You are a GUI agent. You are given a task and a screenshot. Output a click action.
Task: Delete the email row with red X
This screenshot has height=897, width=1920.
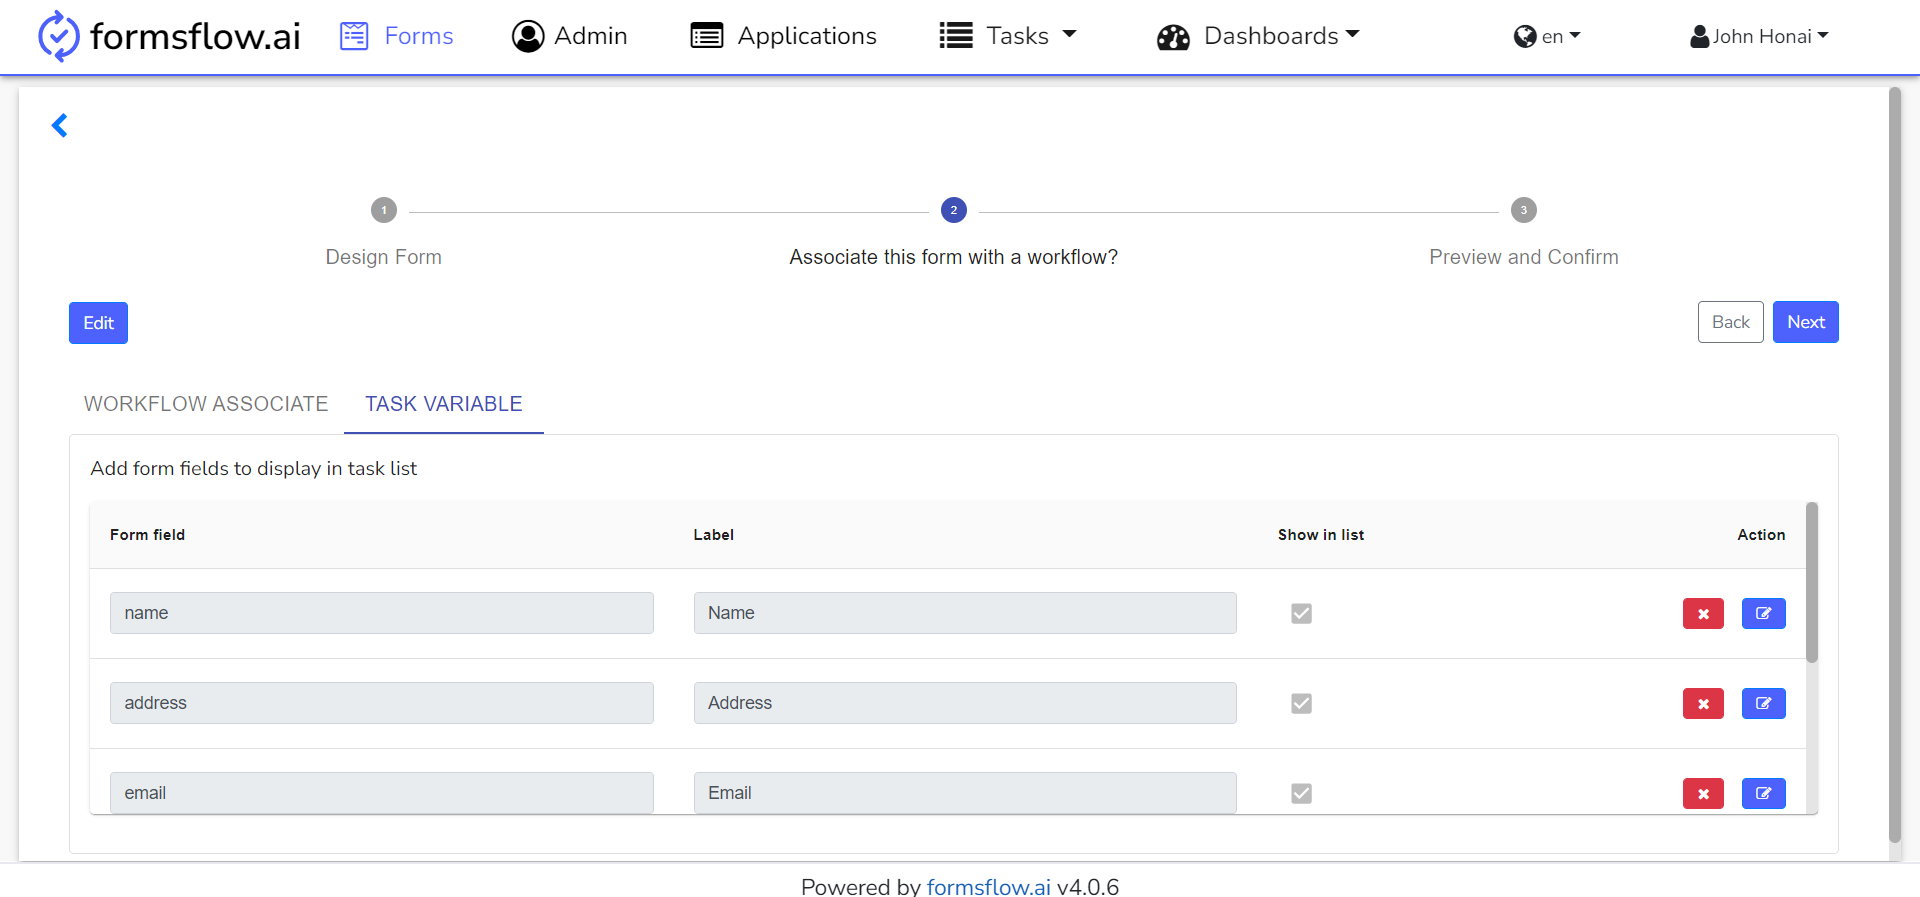pos(1703,794)
